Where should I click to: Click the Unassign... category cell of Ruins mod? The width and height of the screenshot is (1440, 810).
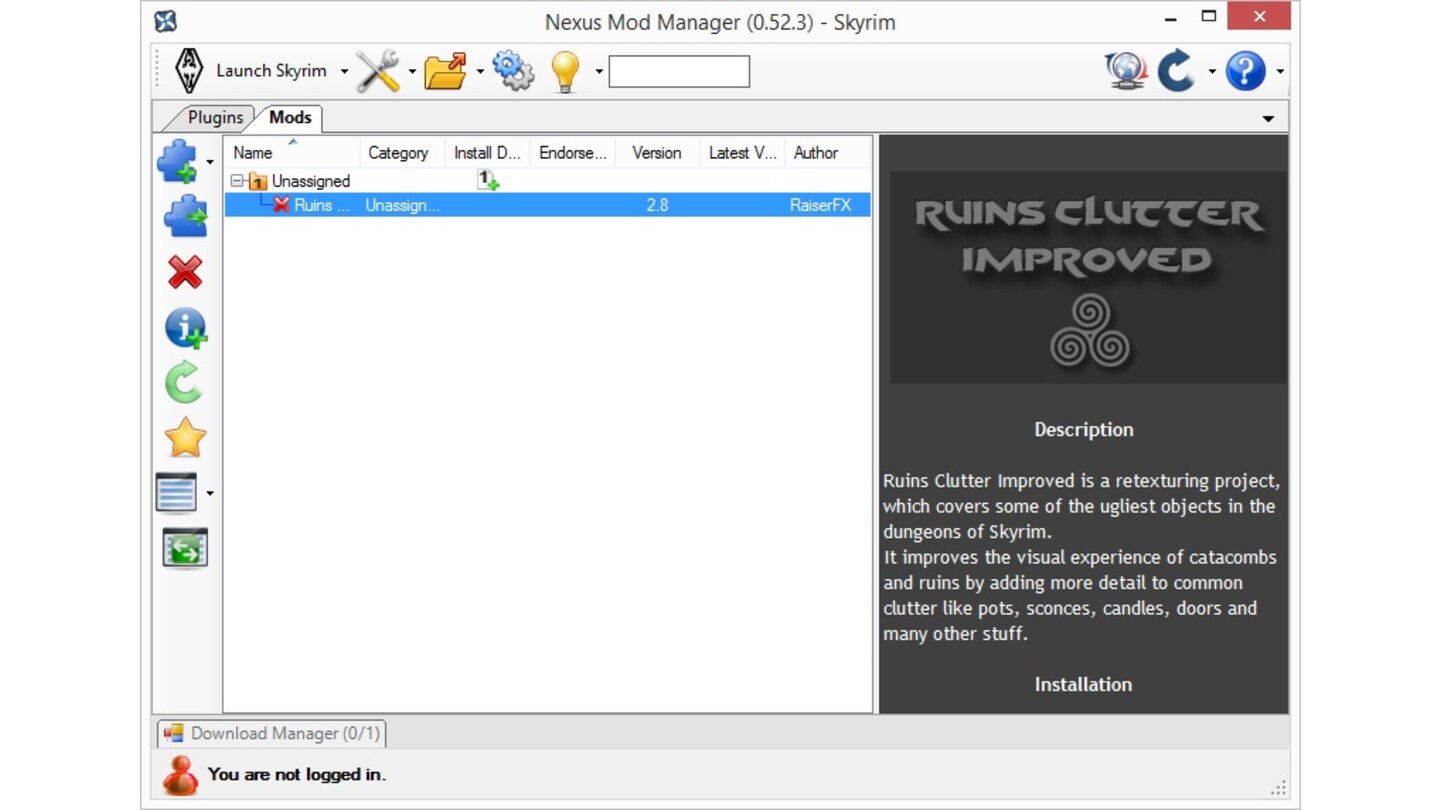tap(402, 205)
